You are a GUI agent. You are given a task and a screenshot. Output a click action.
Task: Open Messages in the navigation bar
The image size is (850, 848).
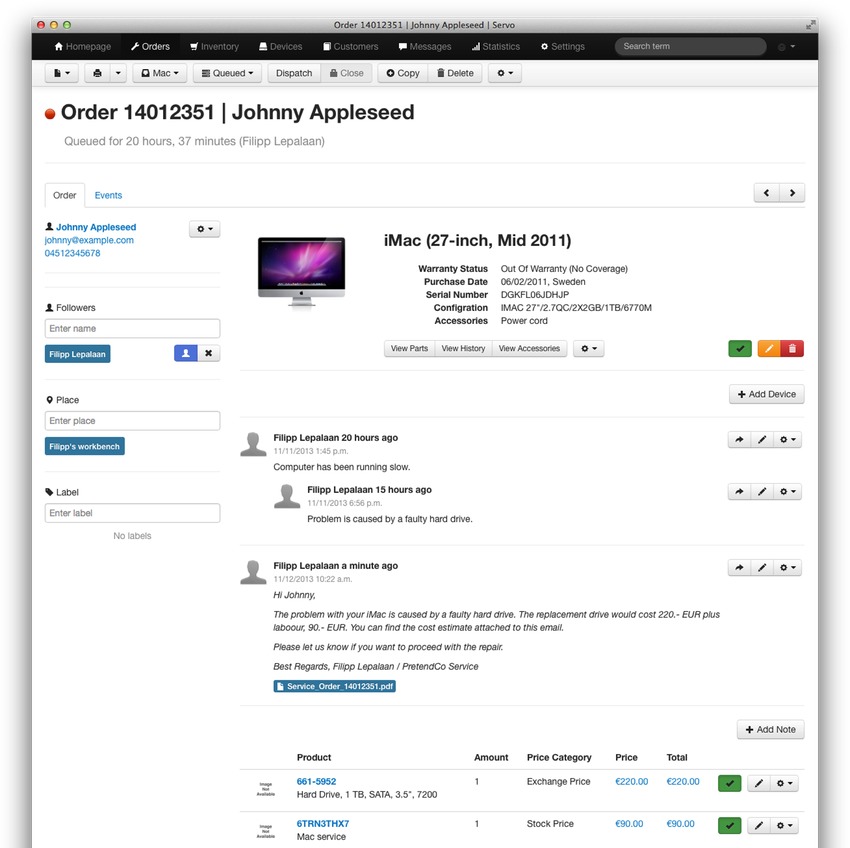[425, 47]
